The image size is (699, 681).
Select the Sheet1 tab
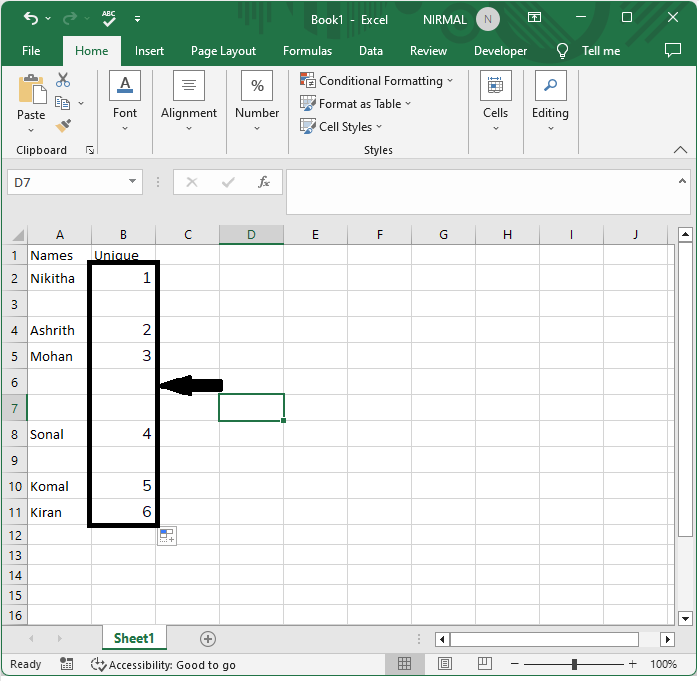coord(134,638)
